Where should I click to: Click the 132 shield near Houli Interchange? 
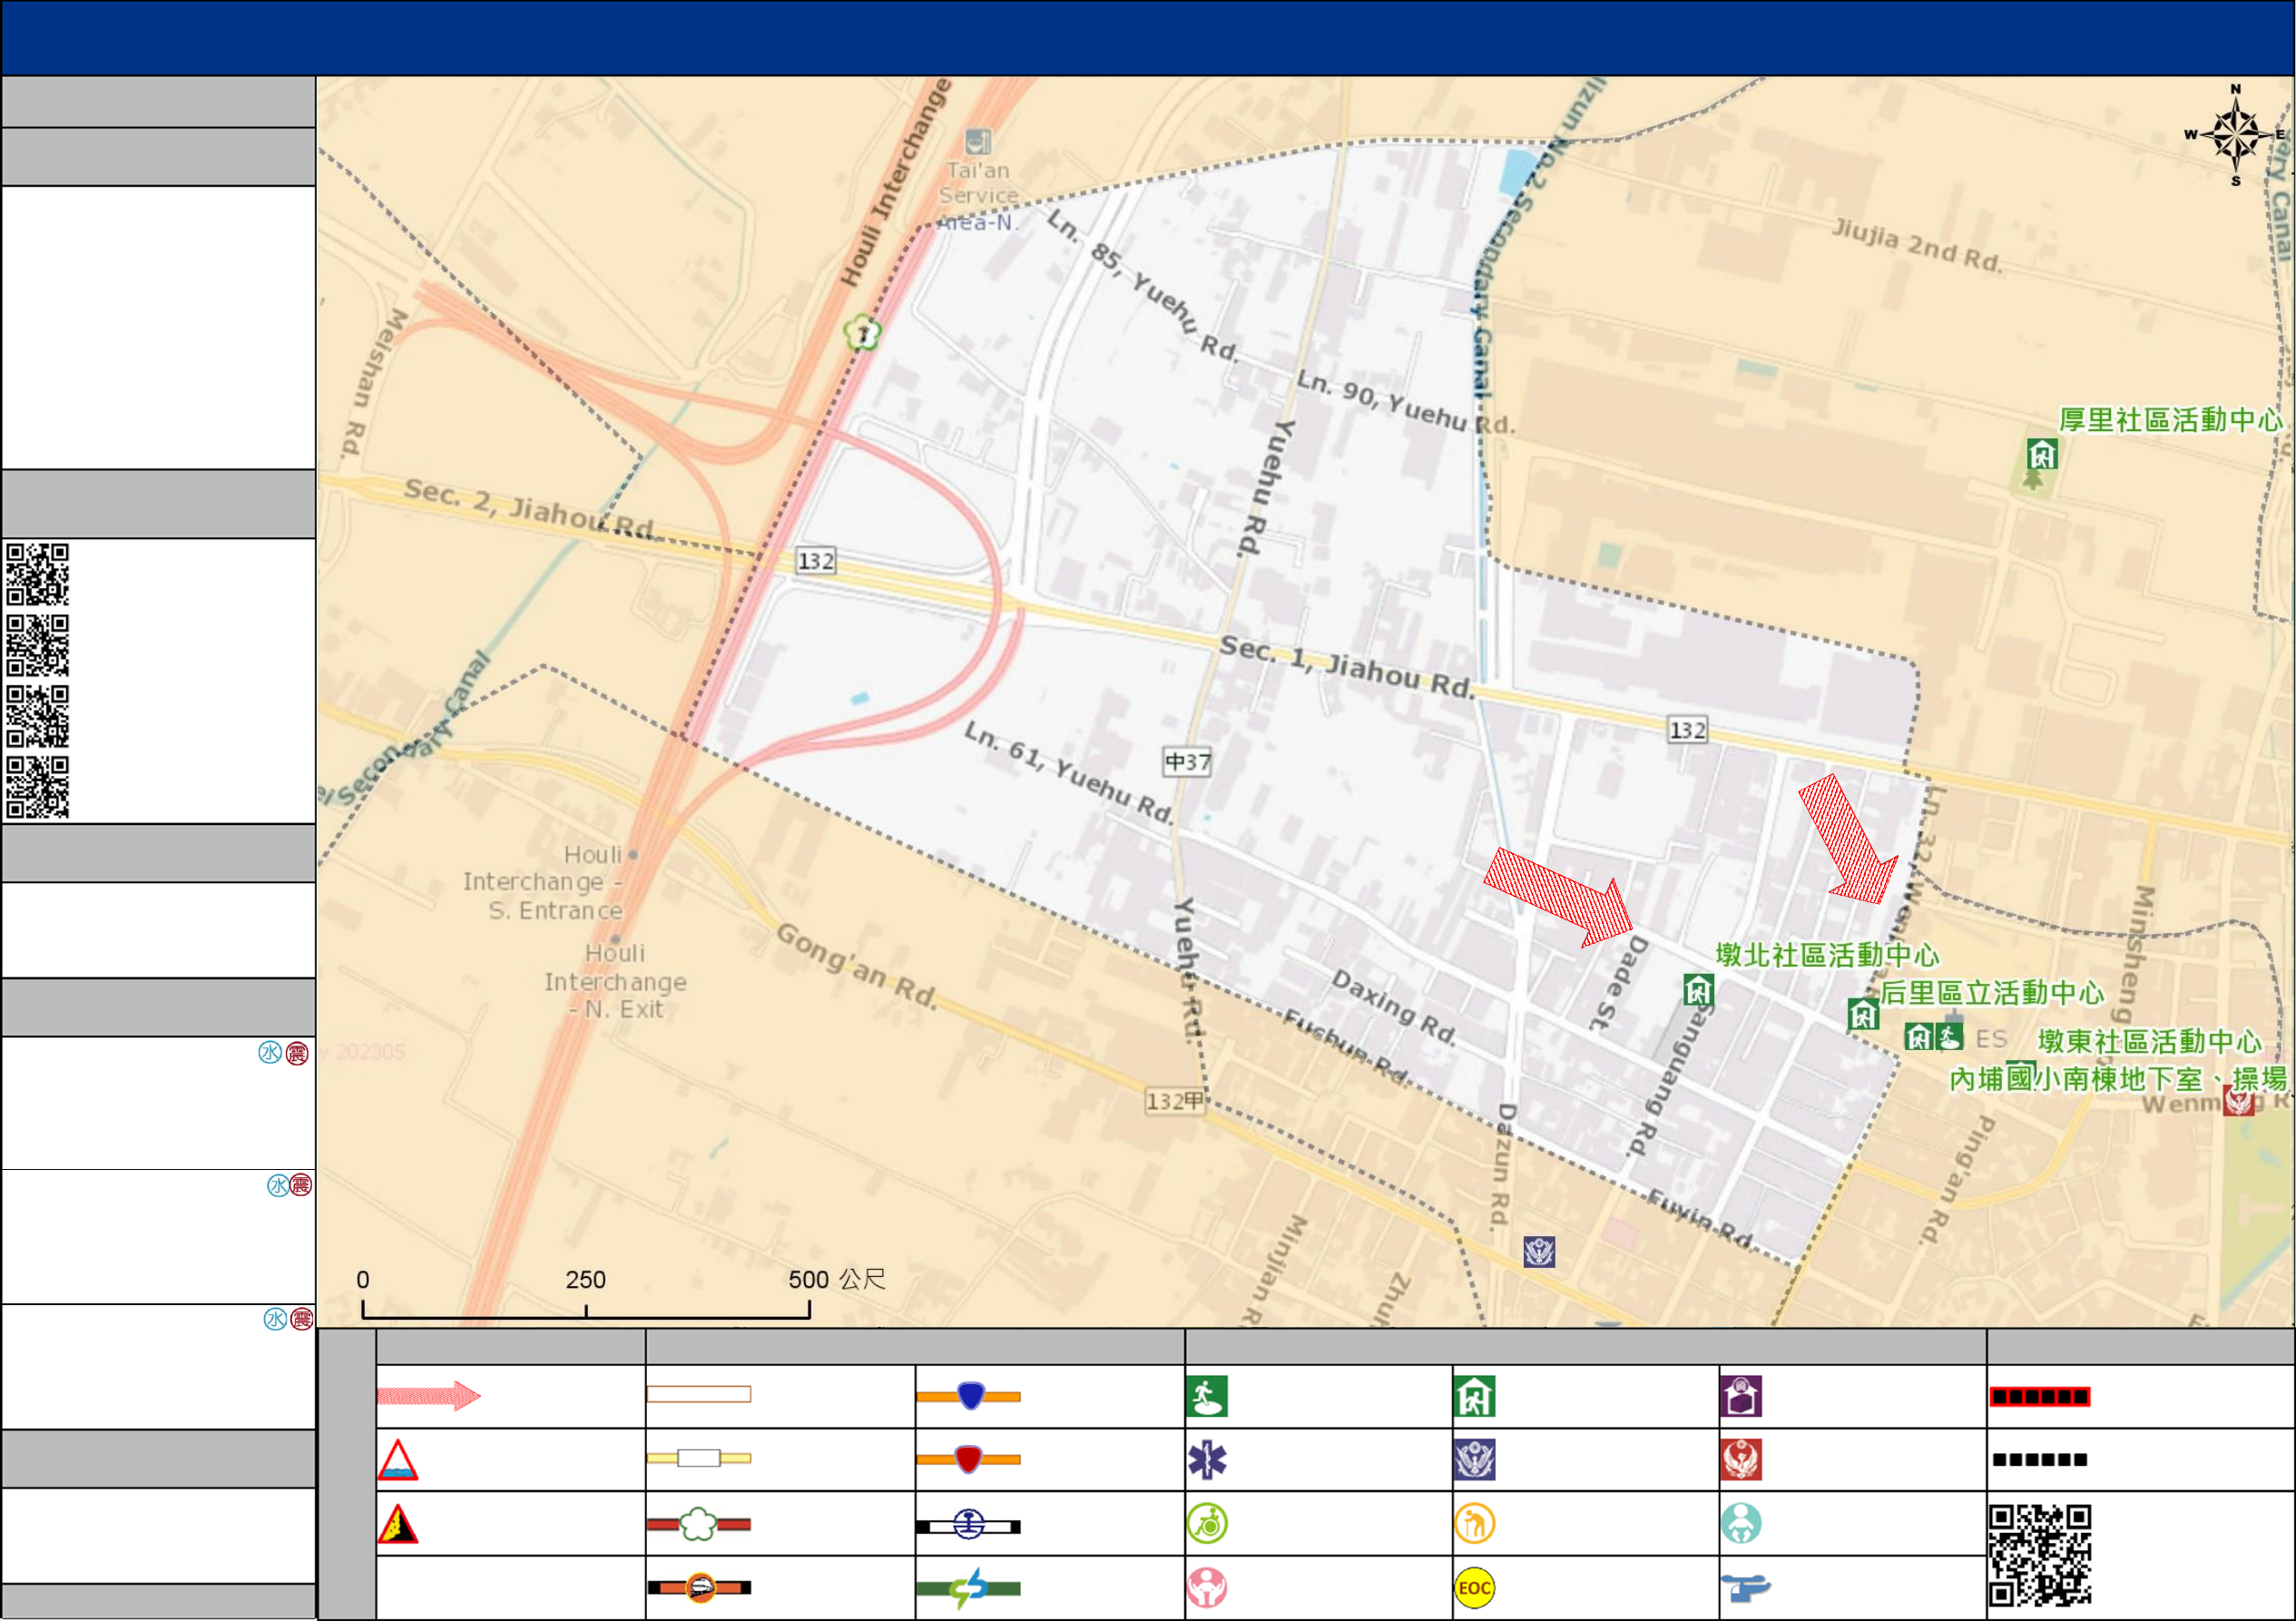[x=816, y=561]
